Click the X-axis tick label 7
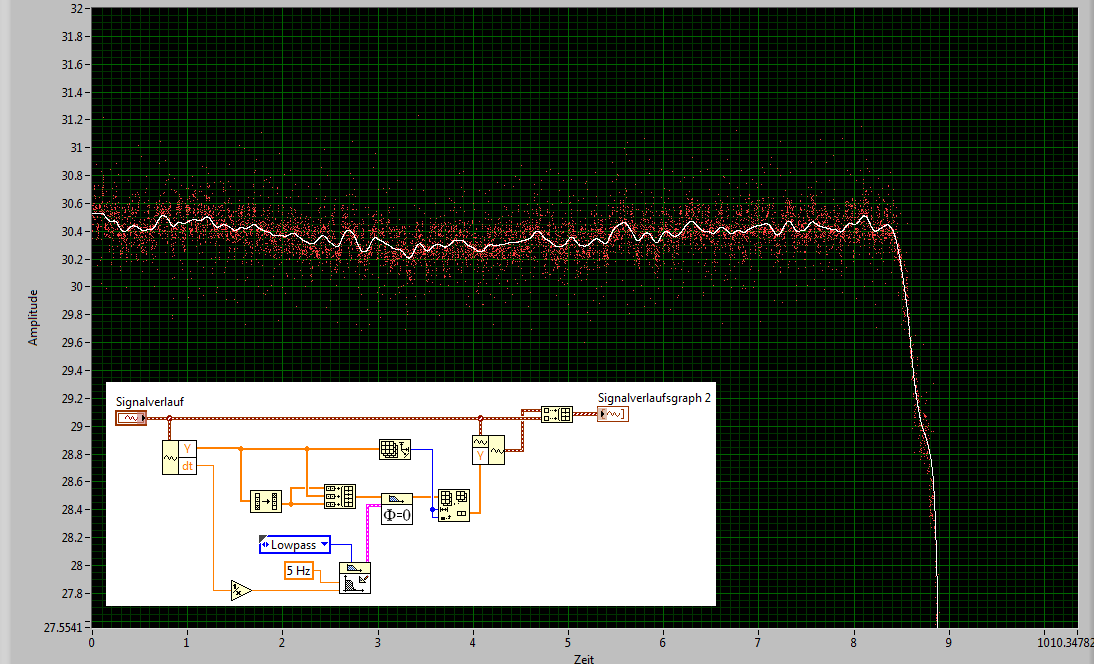 (758, 642)
